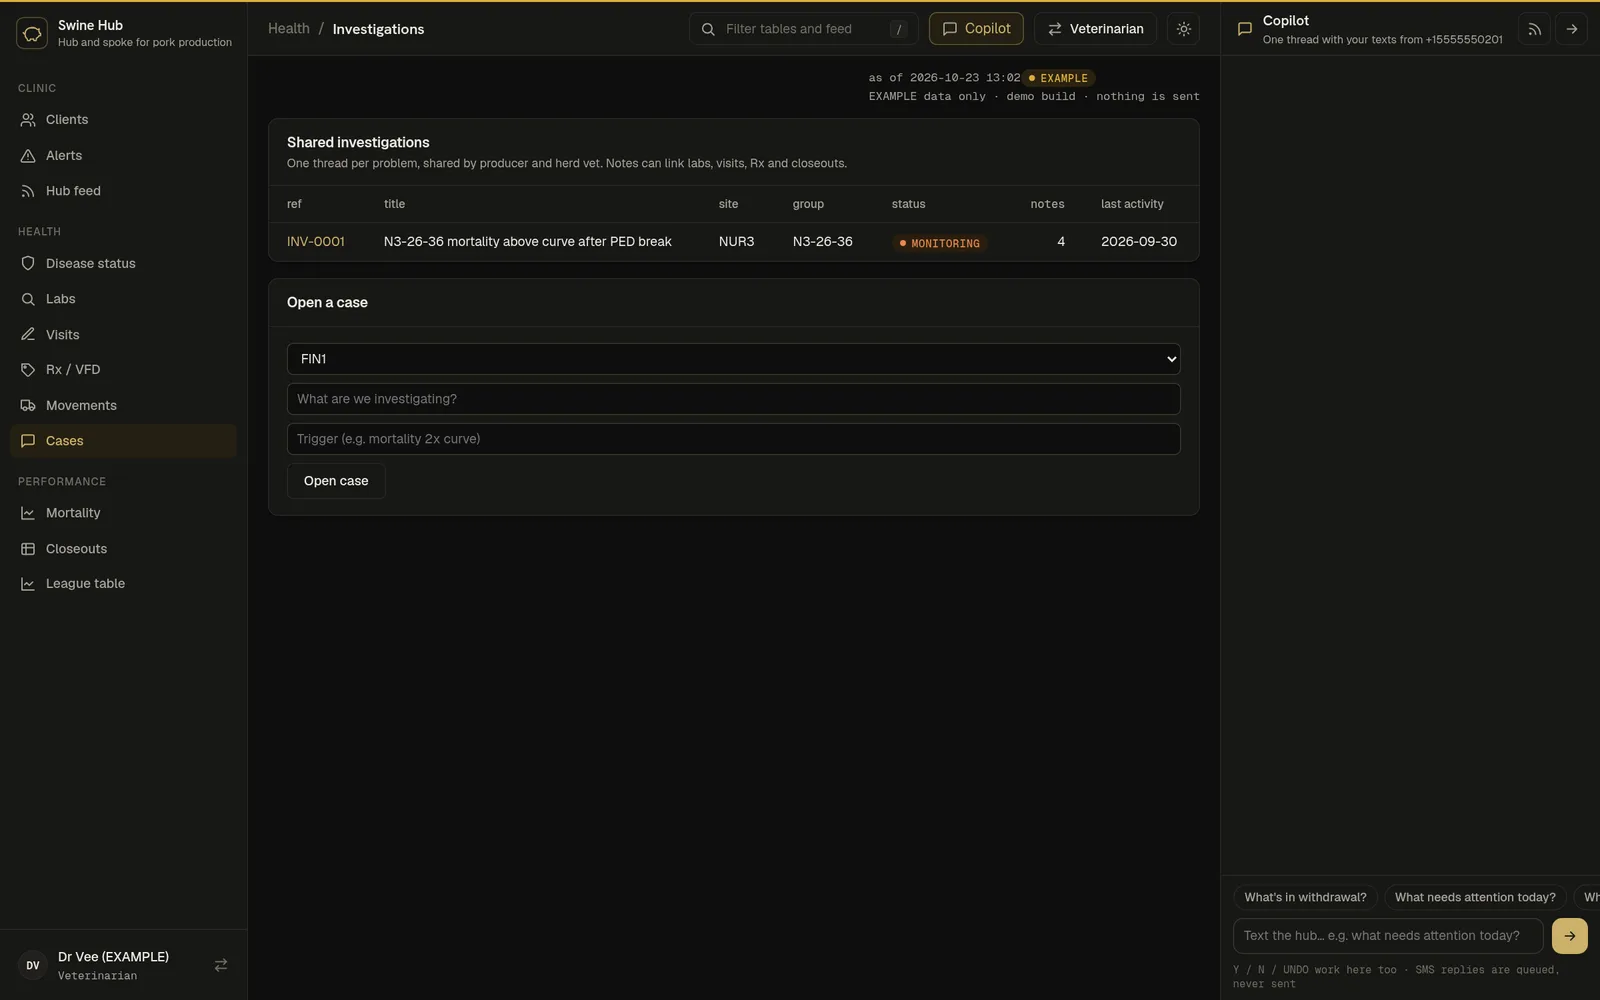The width and height of the screenshot is (1600, 1000).
Task: Open Closeouts page
Action: click(123, 549)
